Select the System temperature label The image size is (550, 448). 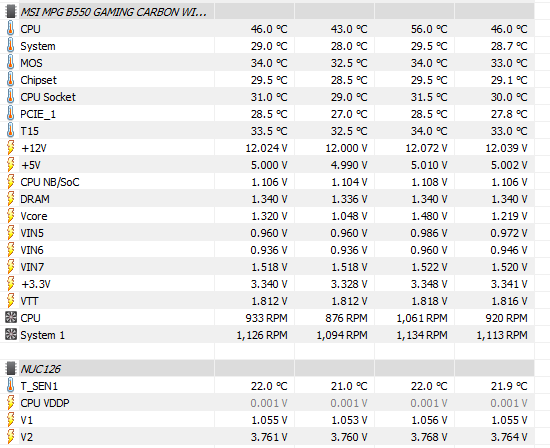point(38,46)
